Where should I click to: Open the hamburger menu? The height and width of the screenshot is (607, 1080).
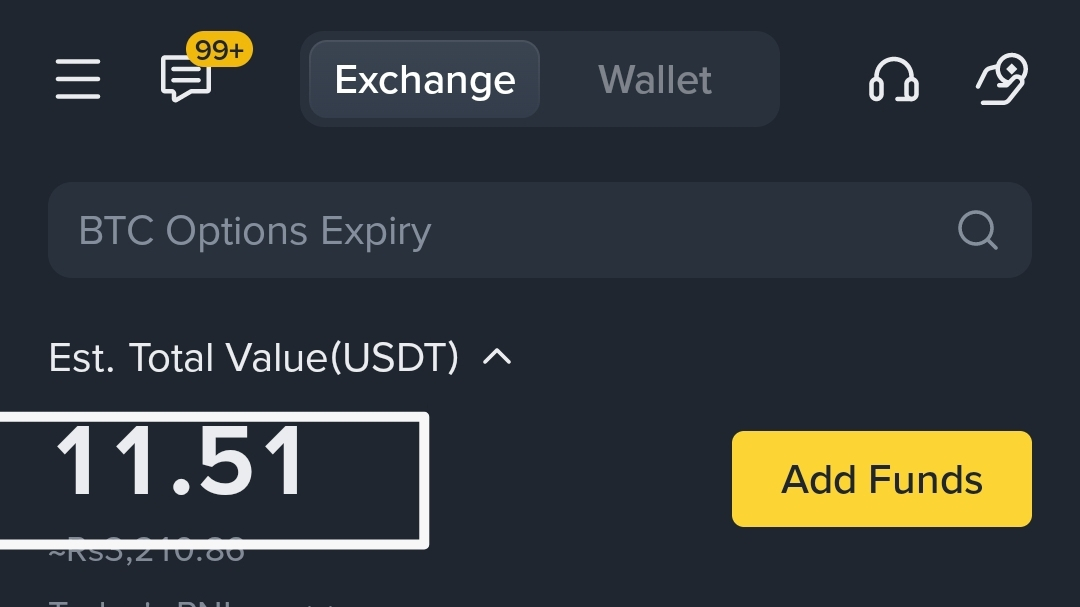(78, 79)
